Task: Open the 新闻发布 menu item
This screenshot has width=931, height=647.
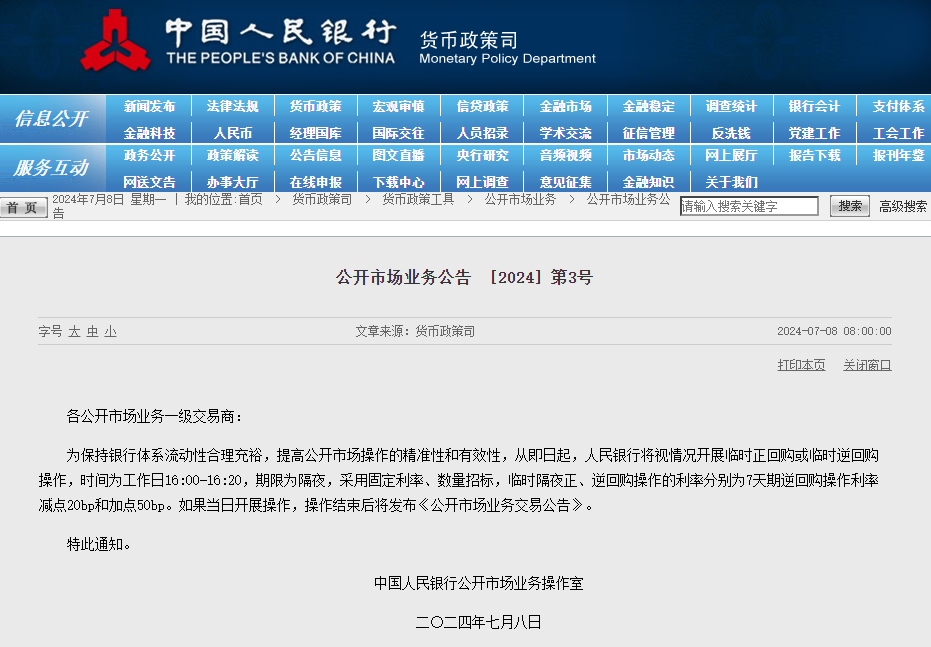Action: click(x=149, y=106)
